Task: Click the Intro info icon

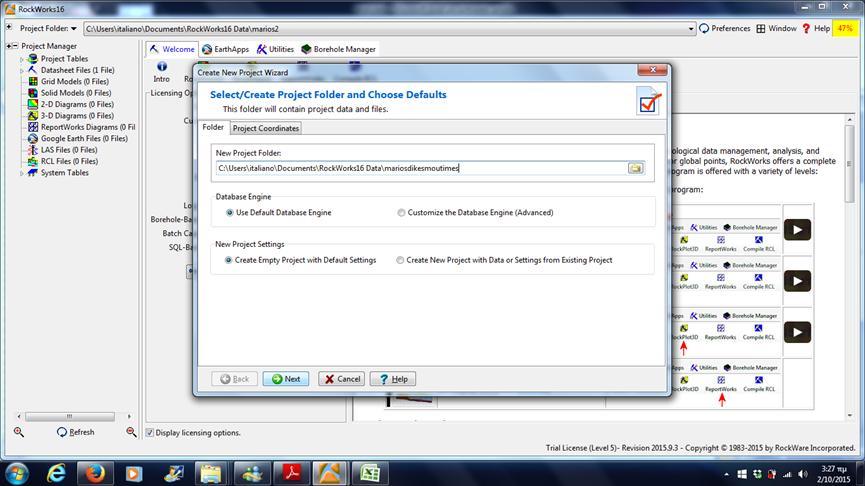Action: [x=162, y=67]
